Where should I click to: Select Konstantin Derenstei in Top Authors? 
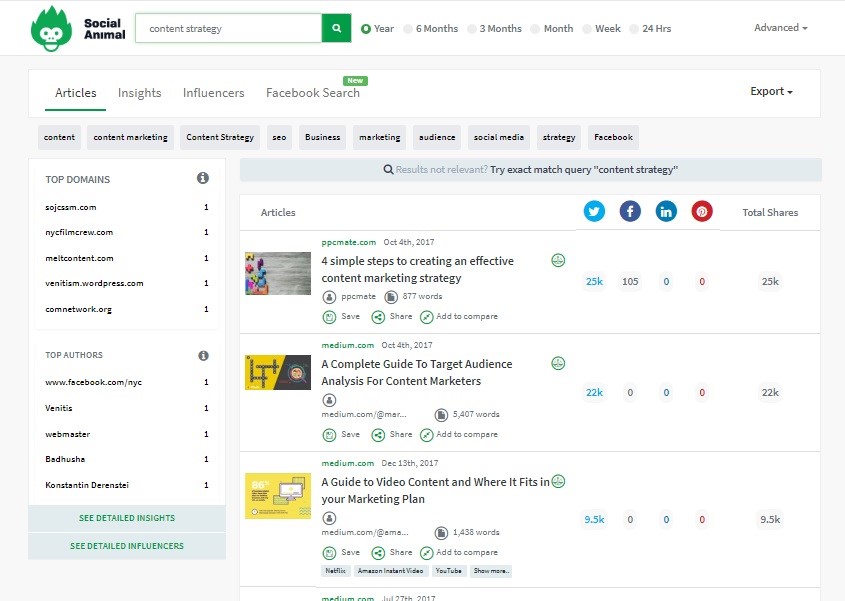coord(87,485)
